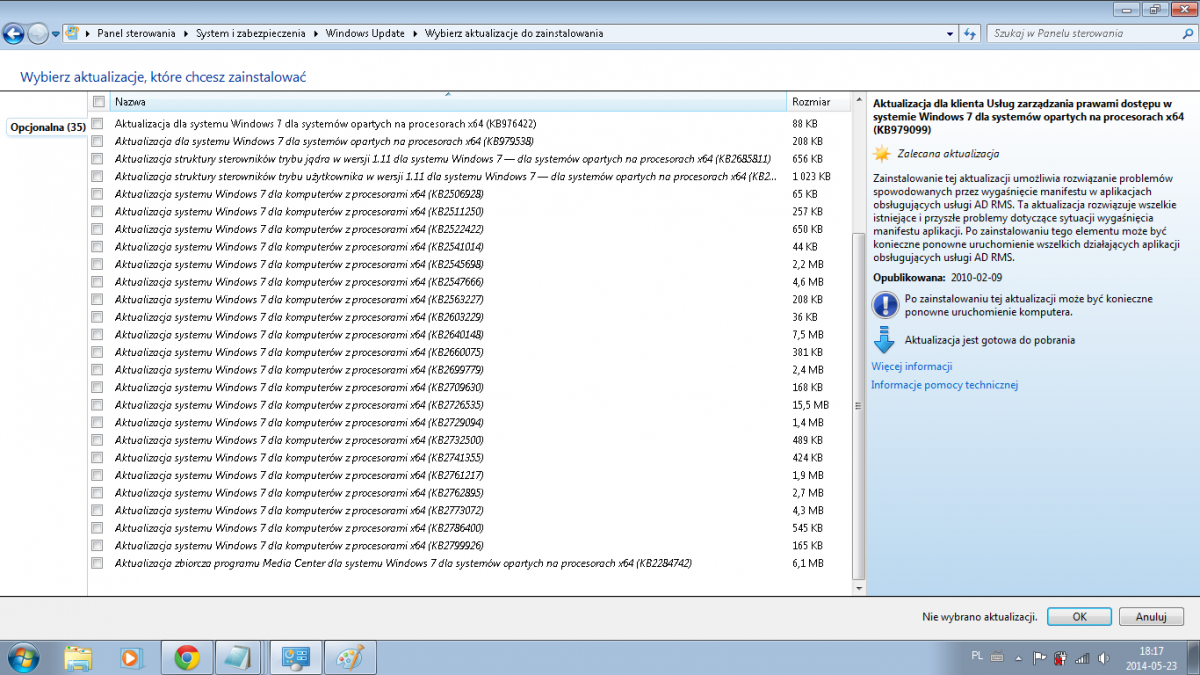The image size is (1200, 675).
Task: Open the volume speaker icon in the tray
Action: coord(1102,657)
